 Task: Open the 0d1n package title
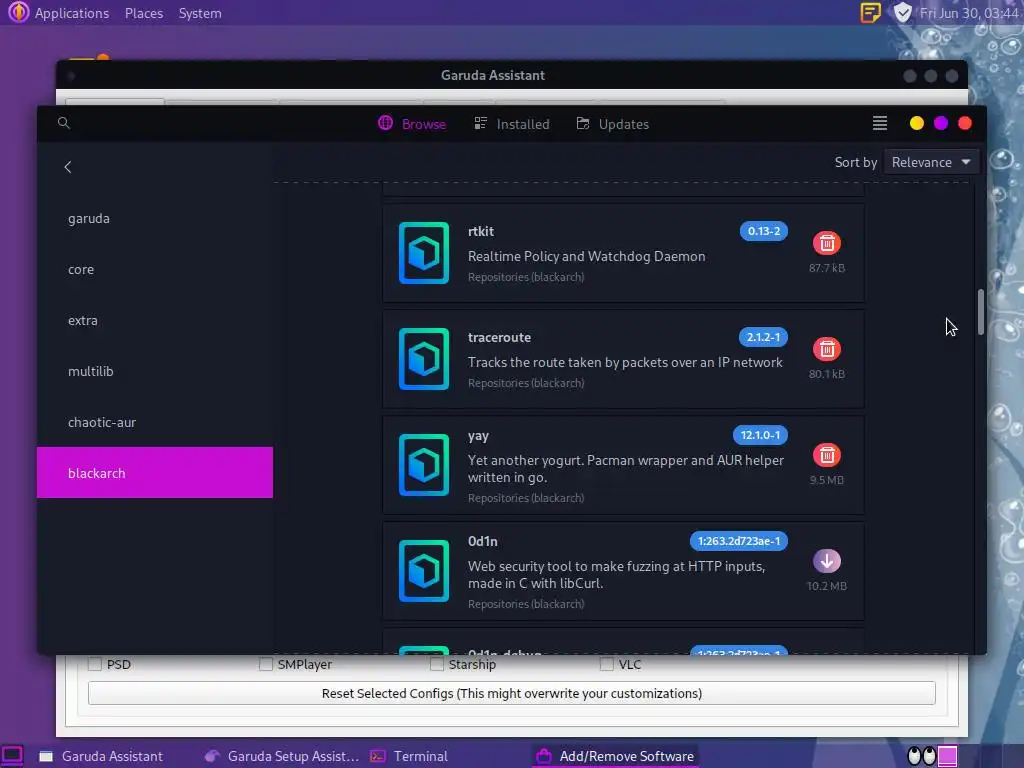point(483,541)
